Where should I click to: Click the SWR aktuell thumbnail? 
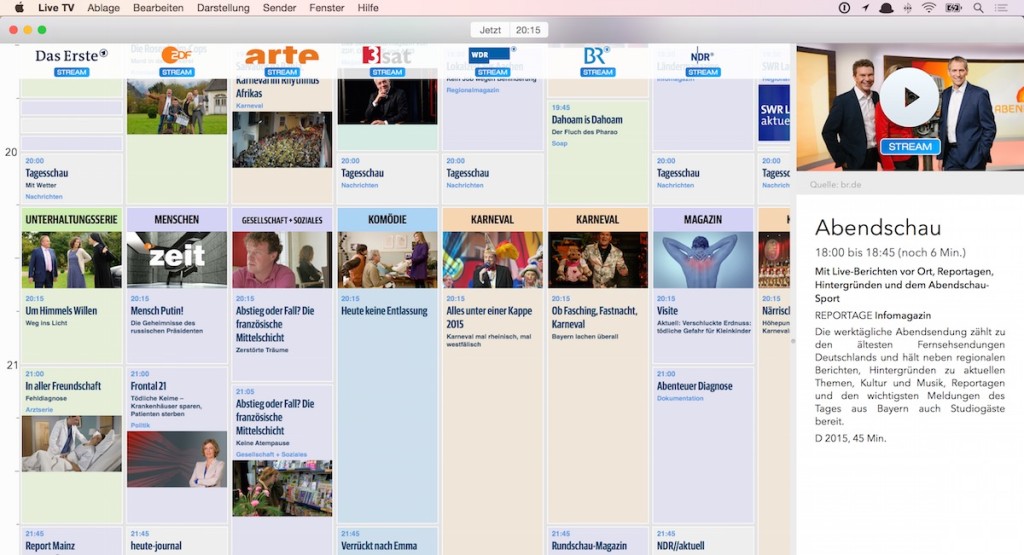pos(774,113)
